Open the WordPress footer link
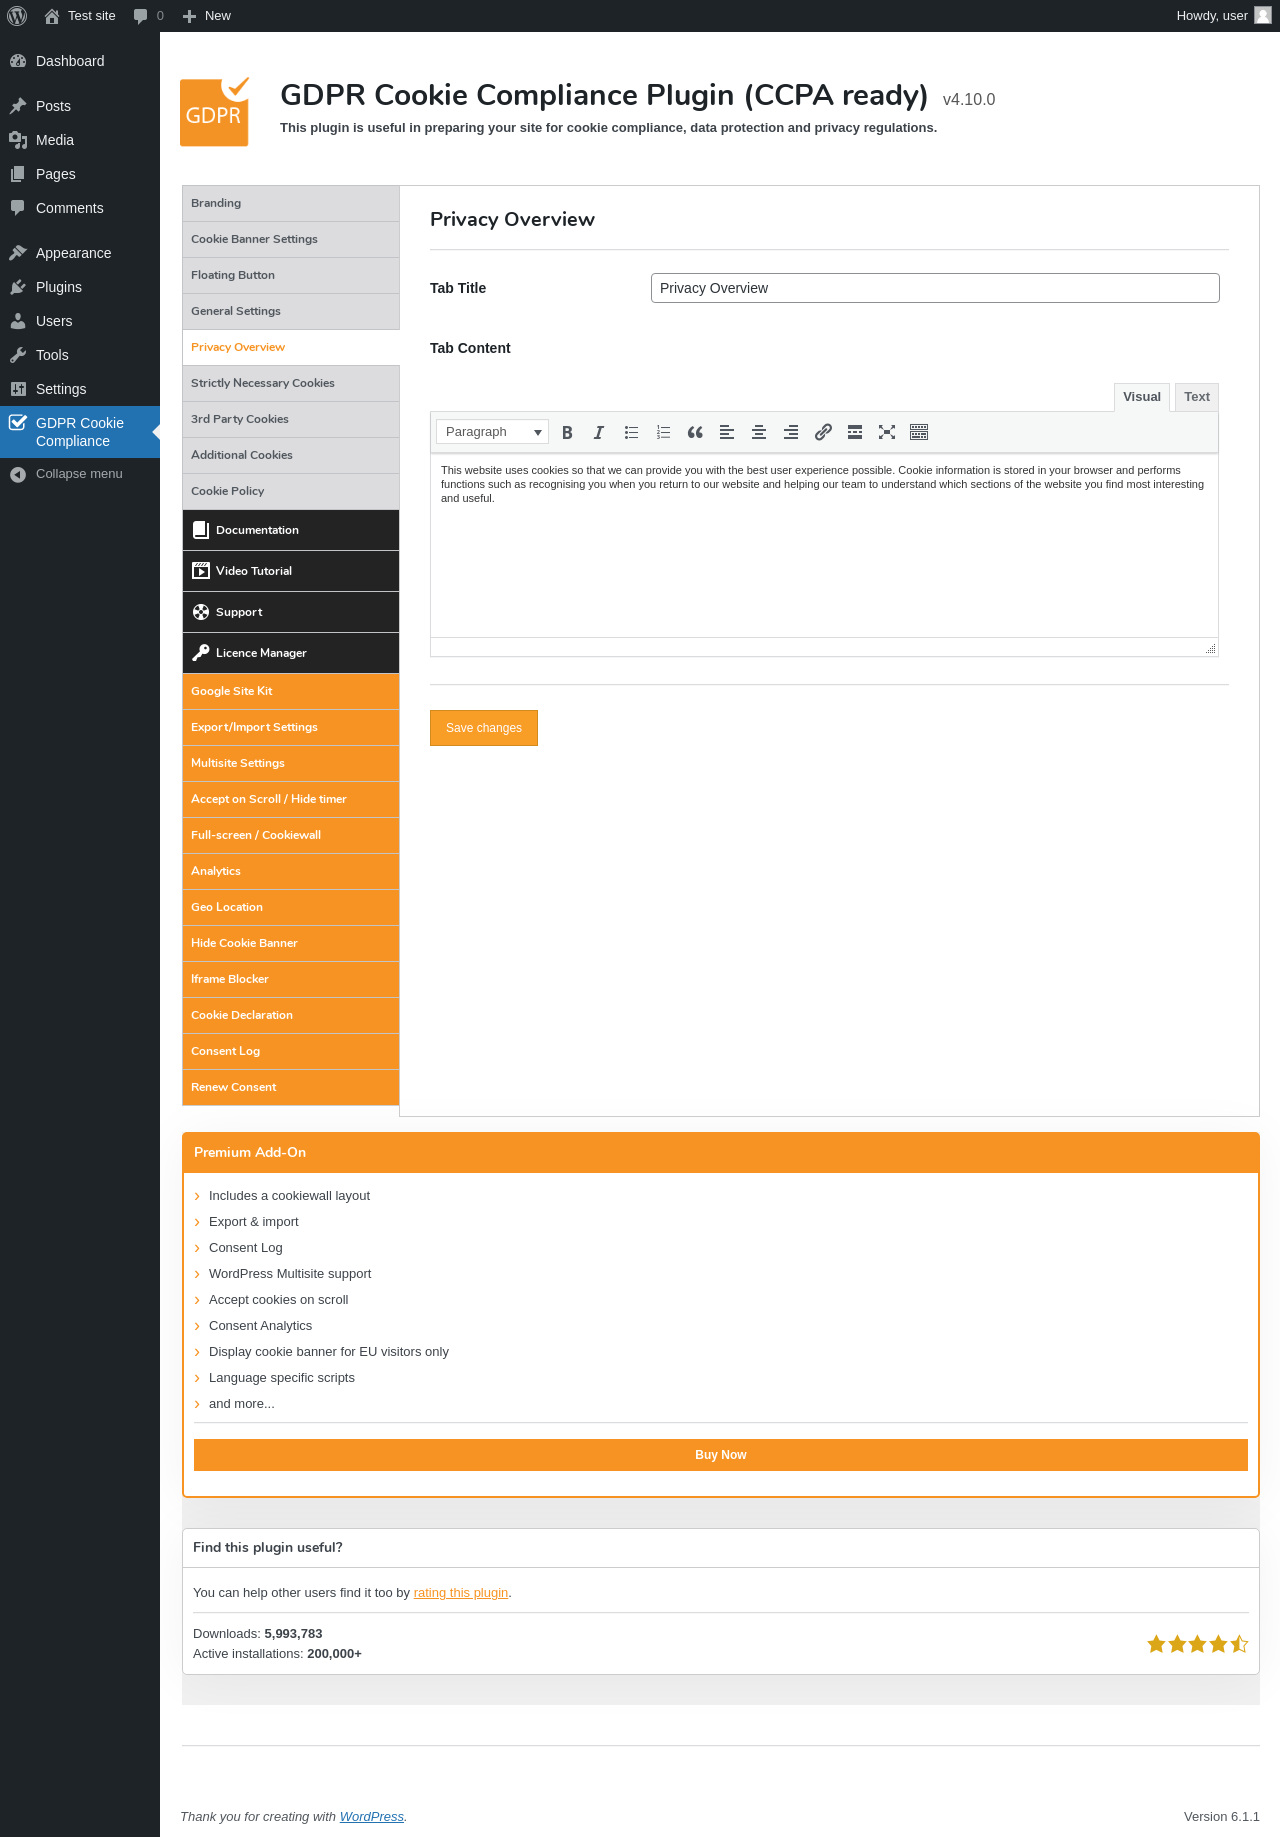 tap(372, 1817)
